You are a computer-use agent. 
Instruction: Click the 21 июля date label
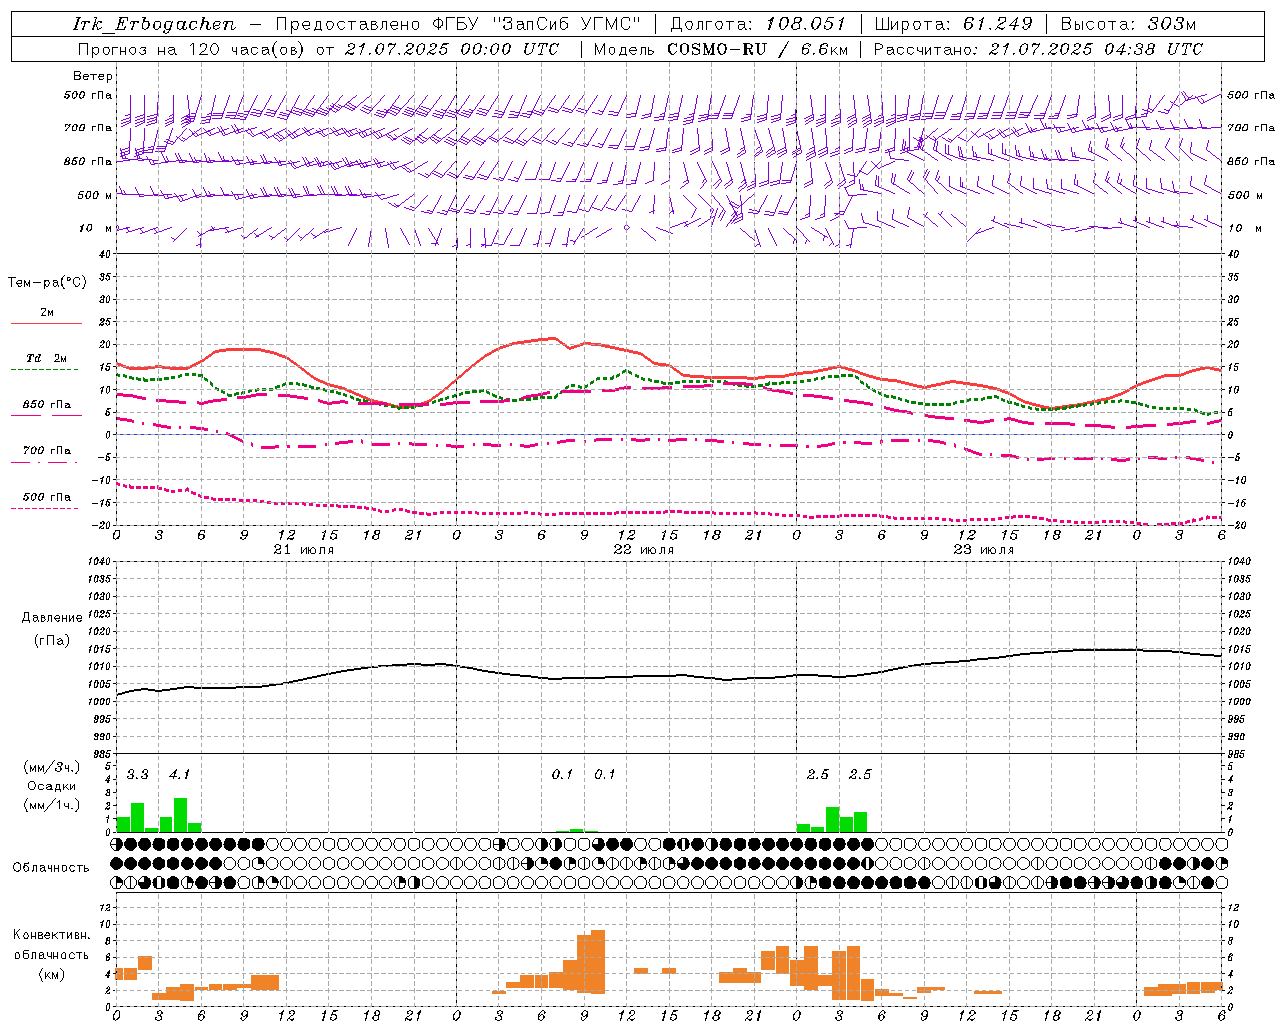[x=304, y=550]
